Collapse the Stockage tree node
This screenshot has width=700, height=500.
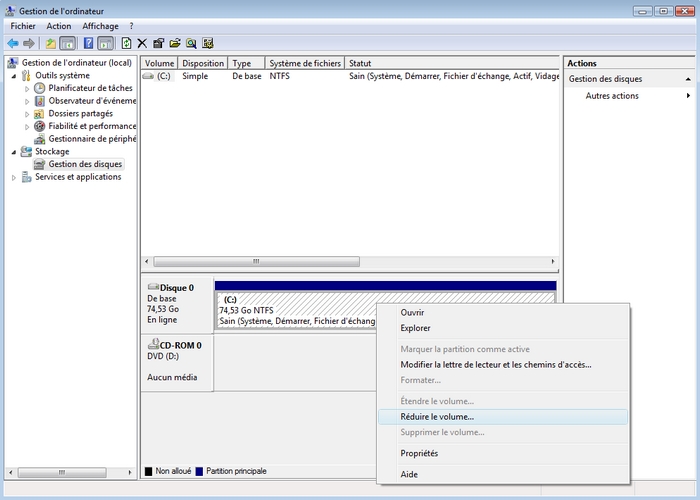[14, 152]
